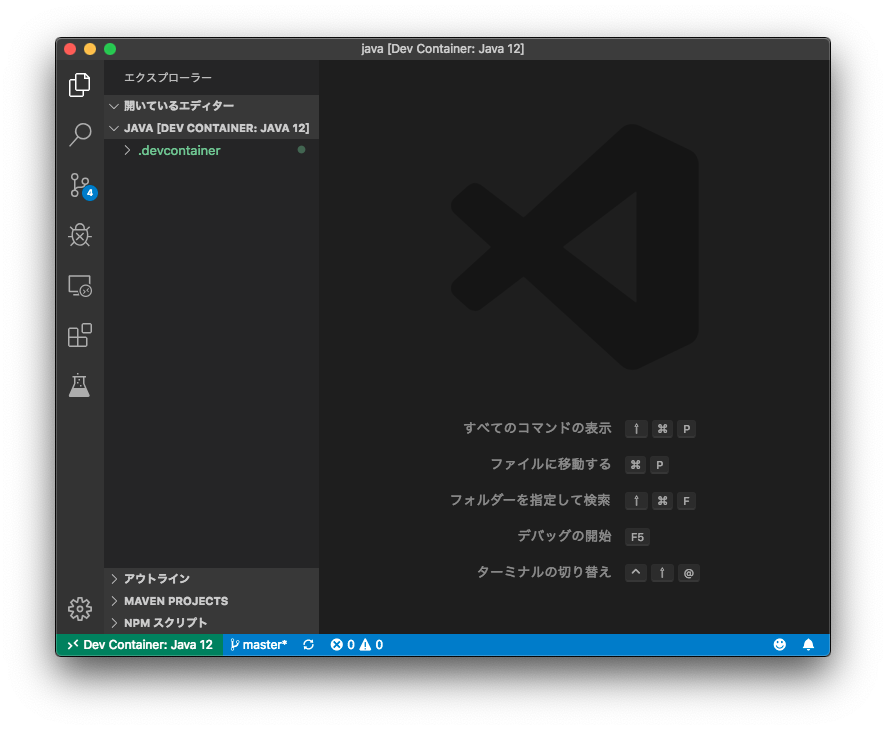886x730 pixels.
Task: Close the window with the red button
Action: [x=70, y=49]
